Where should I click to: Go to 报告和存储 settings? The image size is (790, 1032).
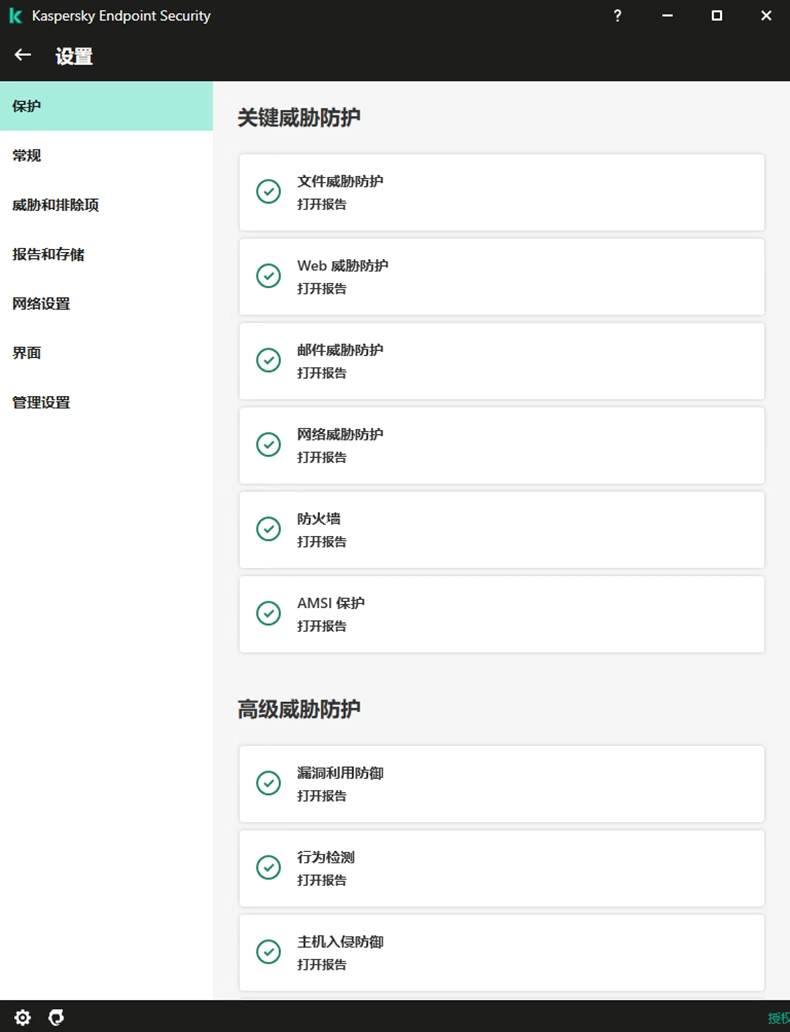coord(48,254)
